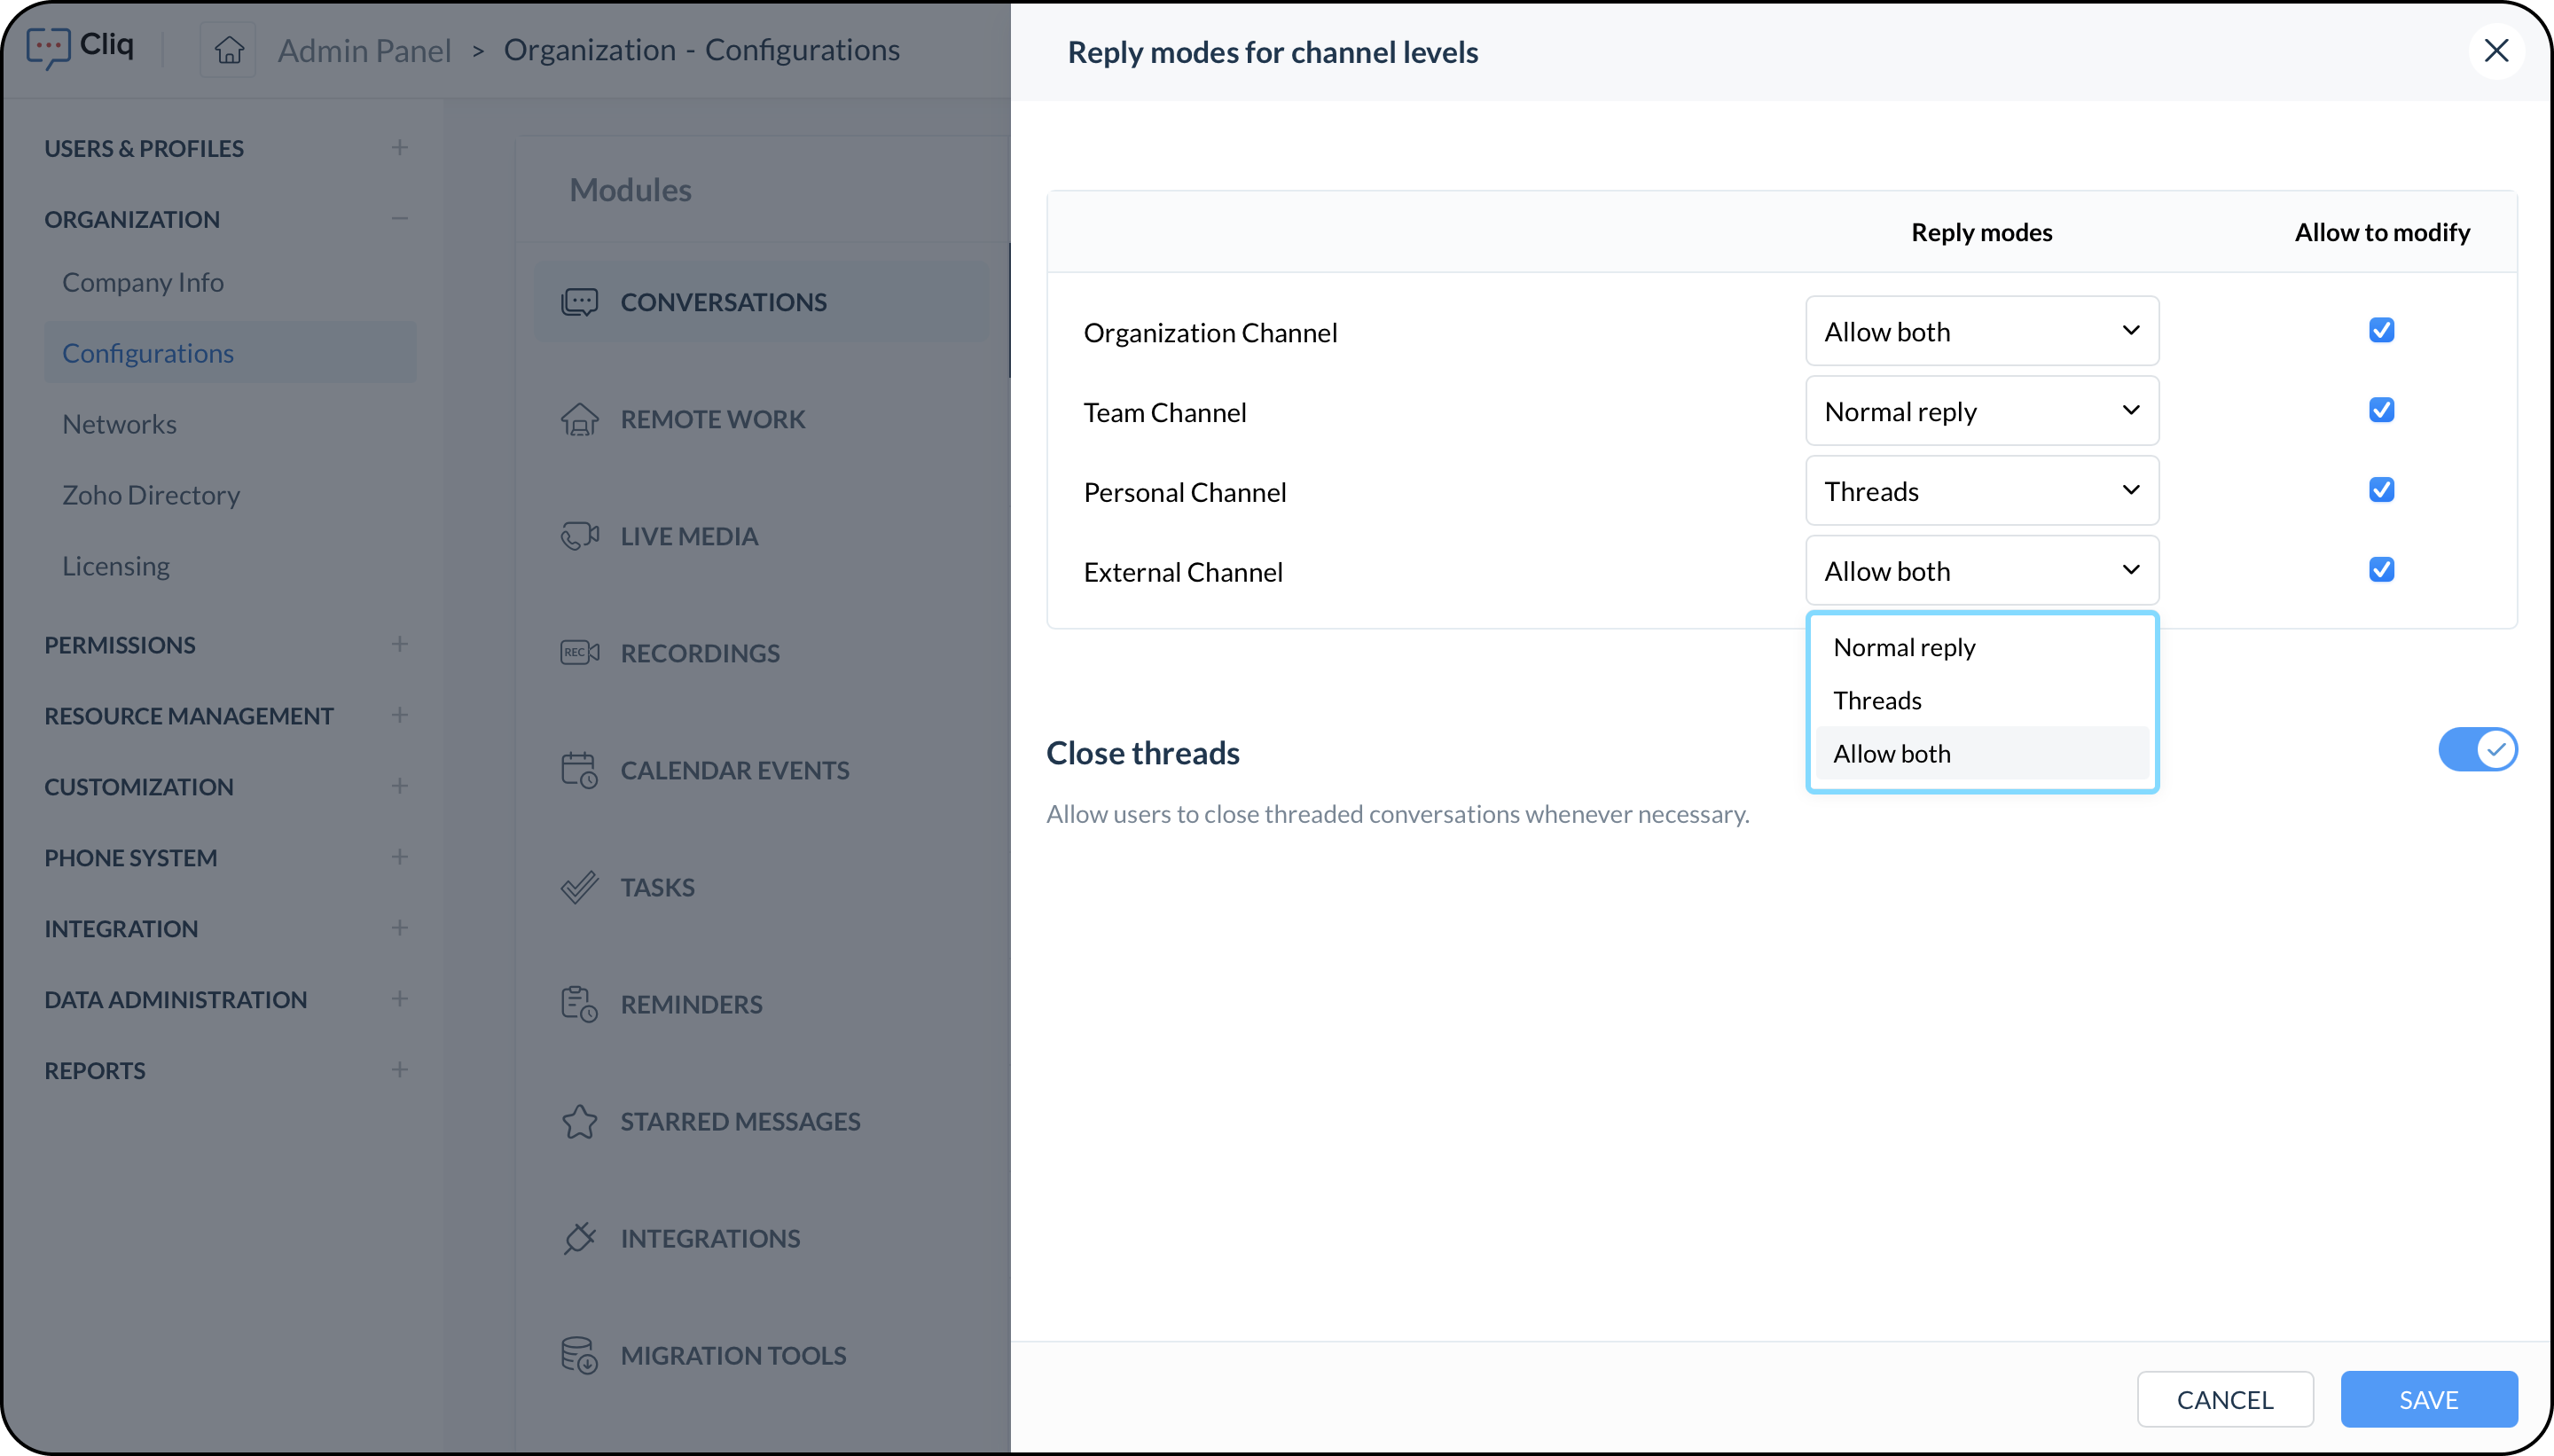The image size is (2554, 1456).
Task: Click the Close threads heading
Action: coord(1143,752)
